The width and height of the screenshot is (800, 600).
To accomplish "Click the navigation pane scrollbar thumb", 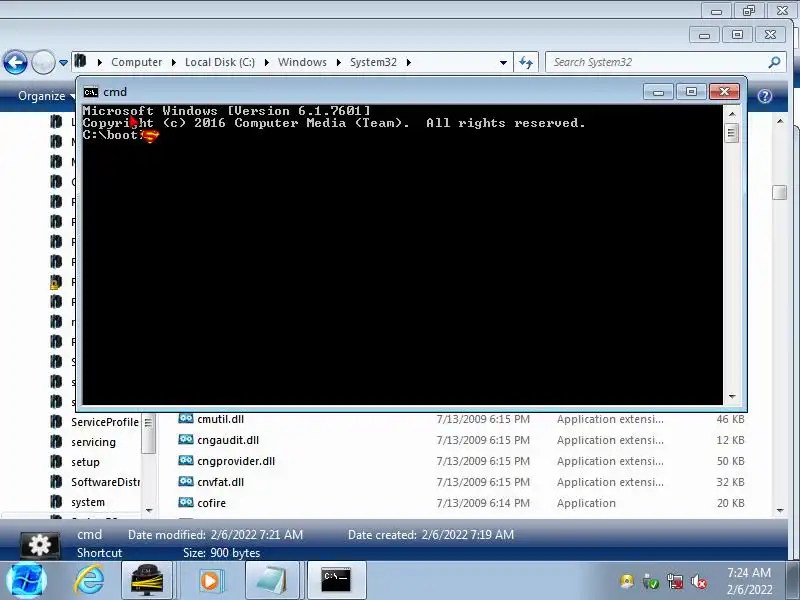I will click(x=148, y=434).
